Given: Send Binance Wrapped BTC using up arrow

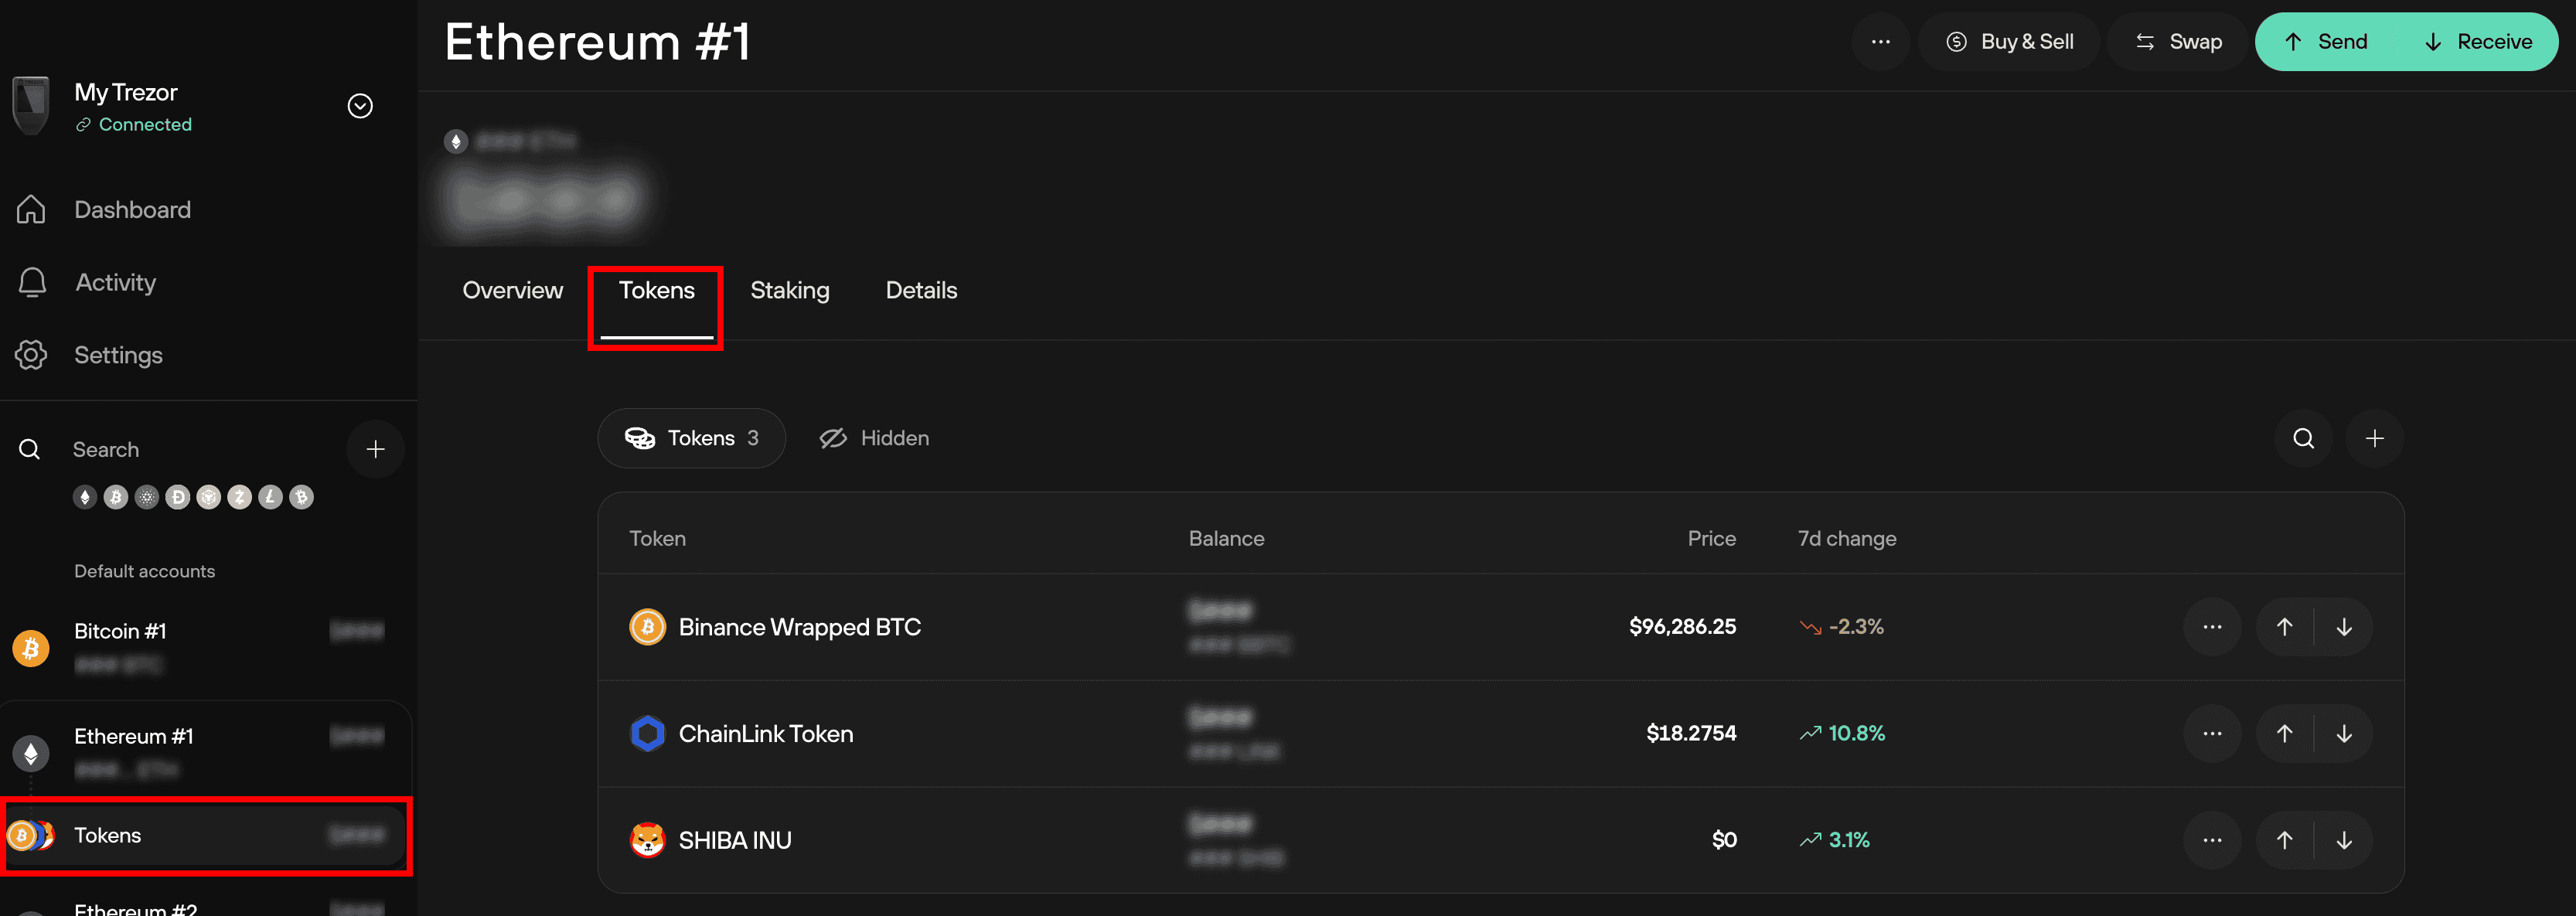Looking at the screenshot, I should [2285, 627].
